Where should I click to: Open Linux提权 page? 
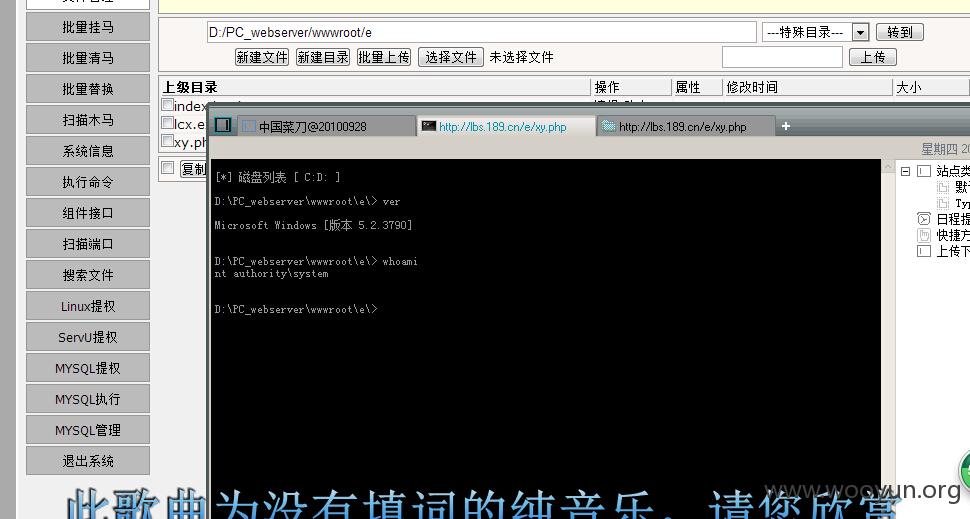pyautogui.click(x=88, y=306)
